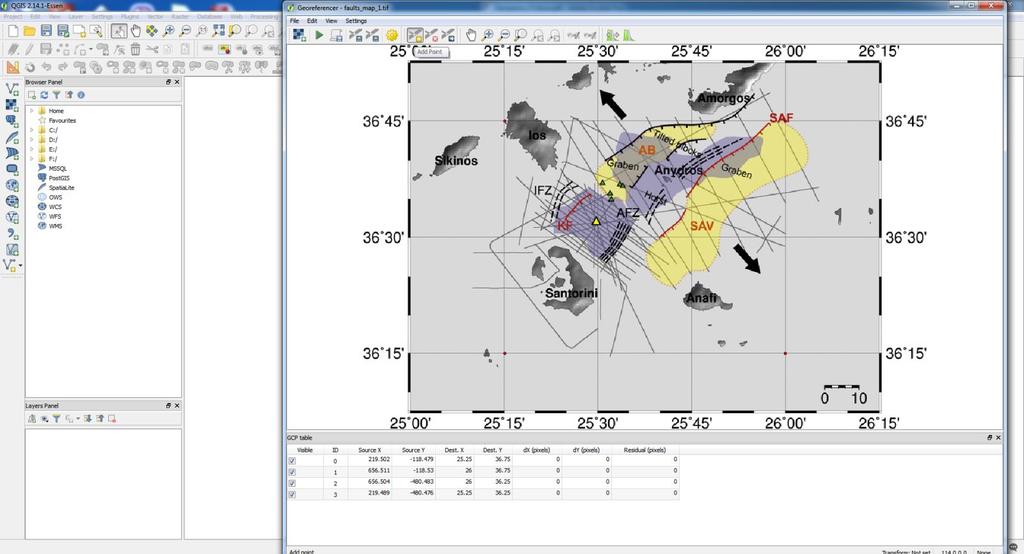Close the Layers Panel
The height and width of the screenshot is (554, 1024).
pos(177,406)
